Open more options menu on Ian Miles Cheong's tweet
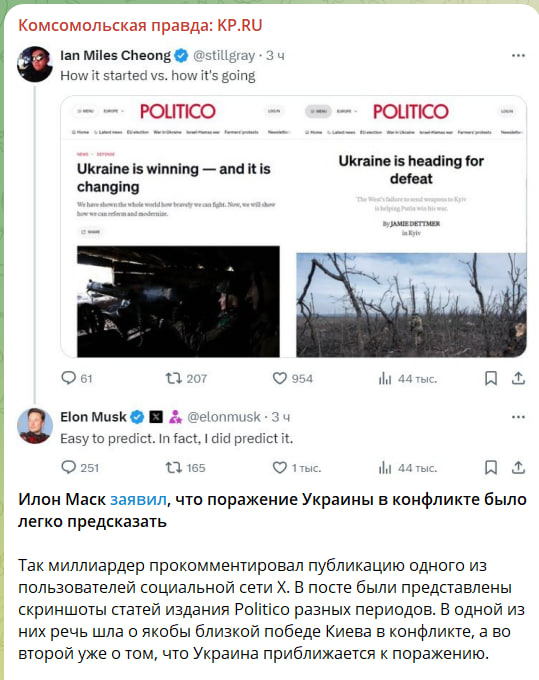This screenshot has height=680, width=539. coord(518,56)
